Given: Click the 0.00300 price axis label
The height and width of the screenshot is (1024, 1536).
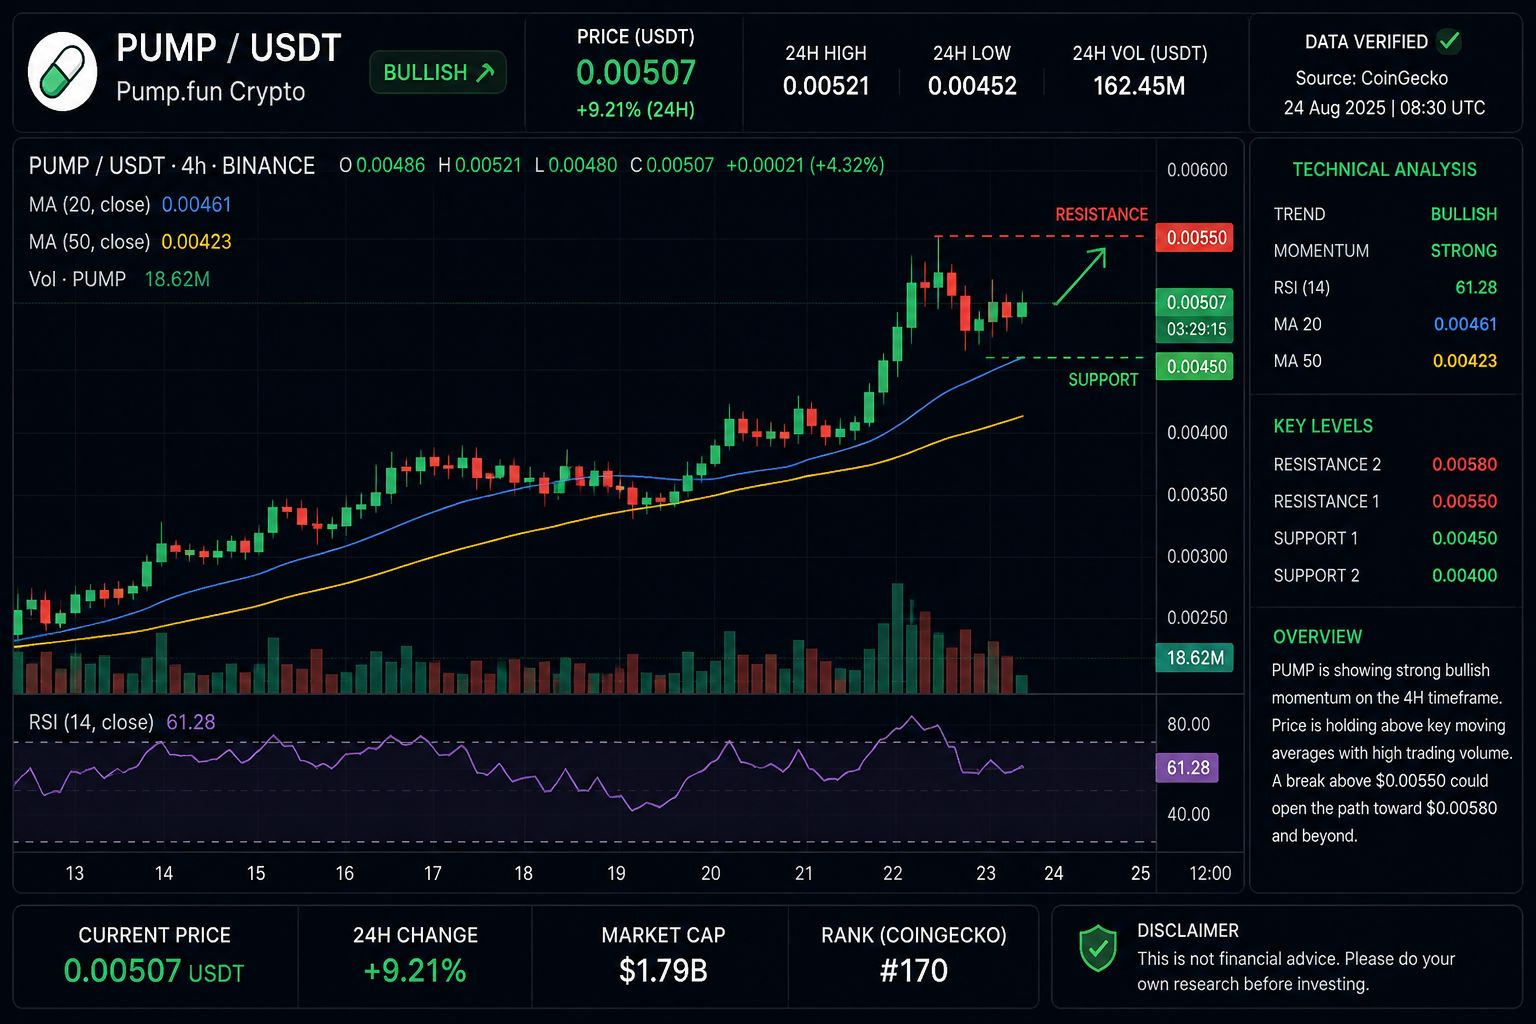Looking at the screenshot, I should click(1197, 556).
